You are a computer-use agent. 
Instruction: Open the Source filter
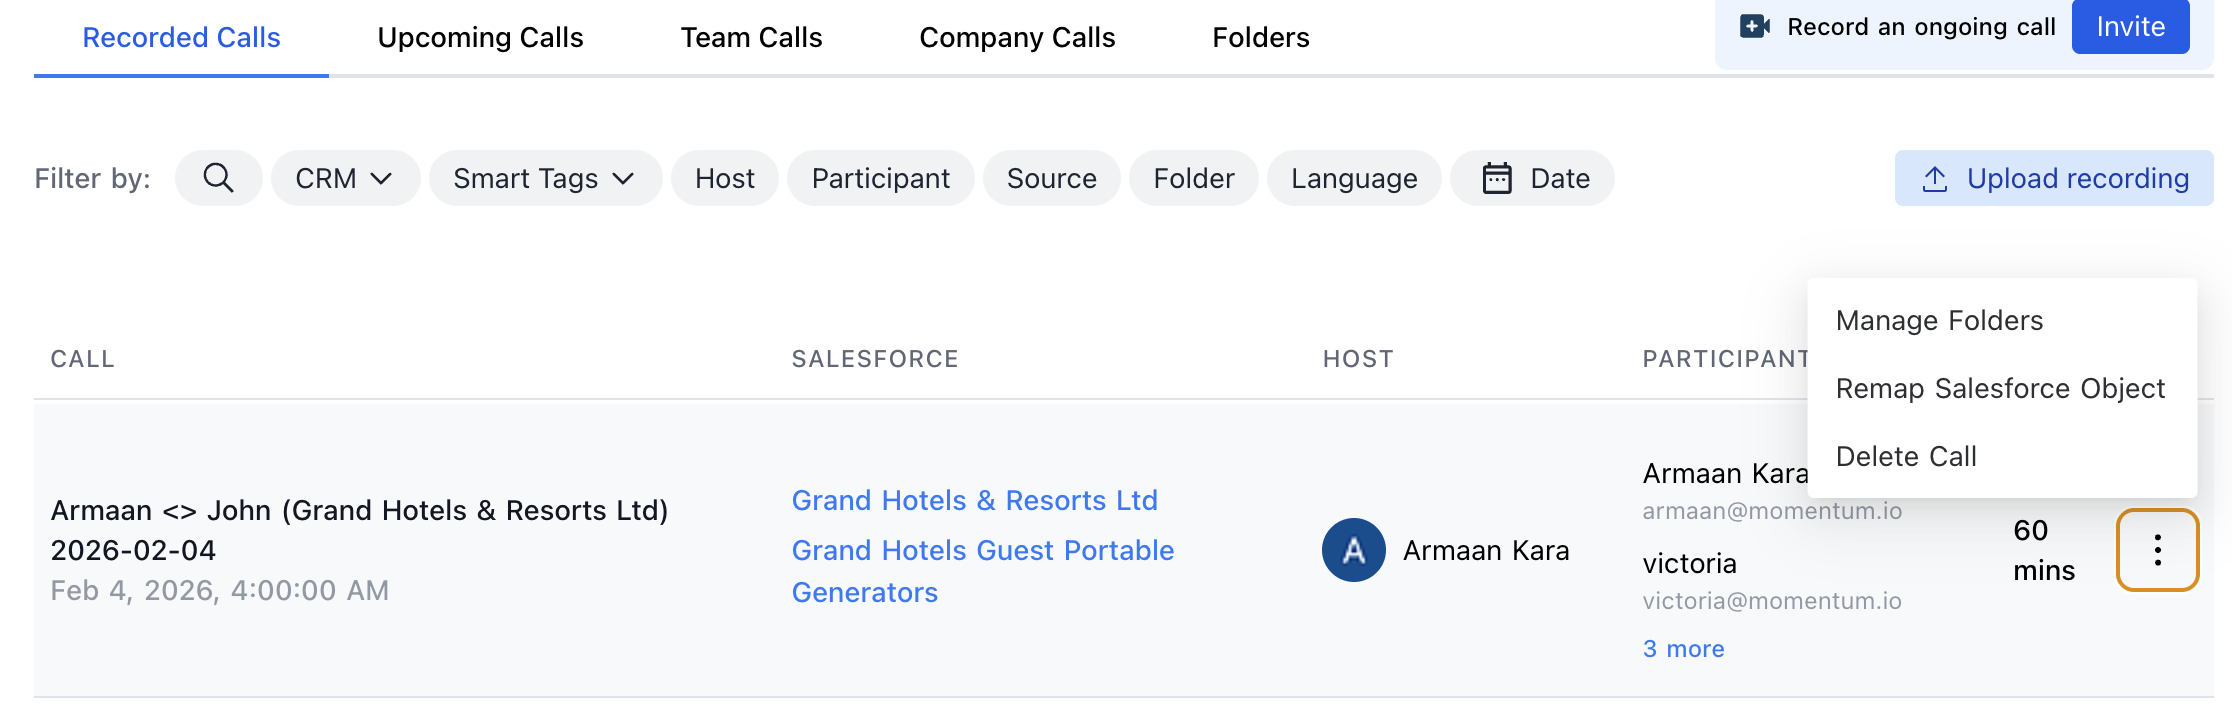1051,178
